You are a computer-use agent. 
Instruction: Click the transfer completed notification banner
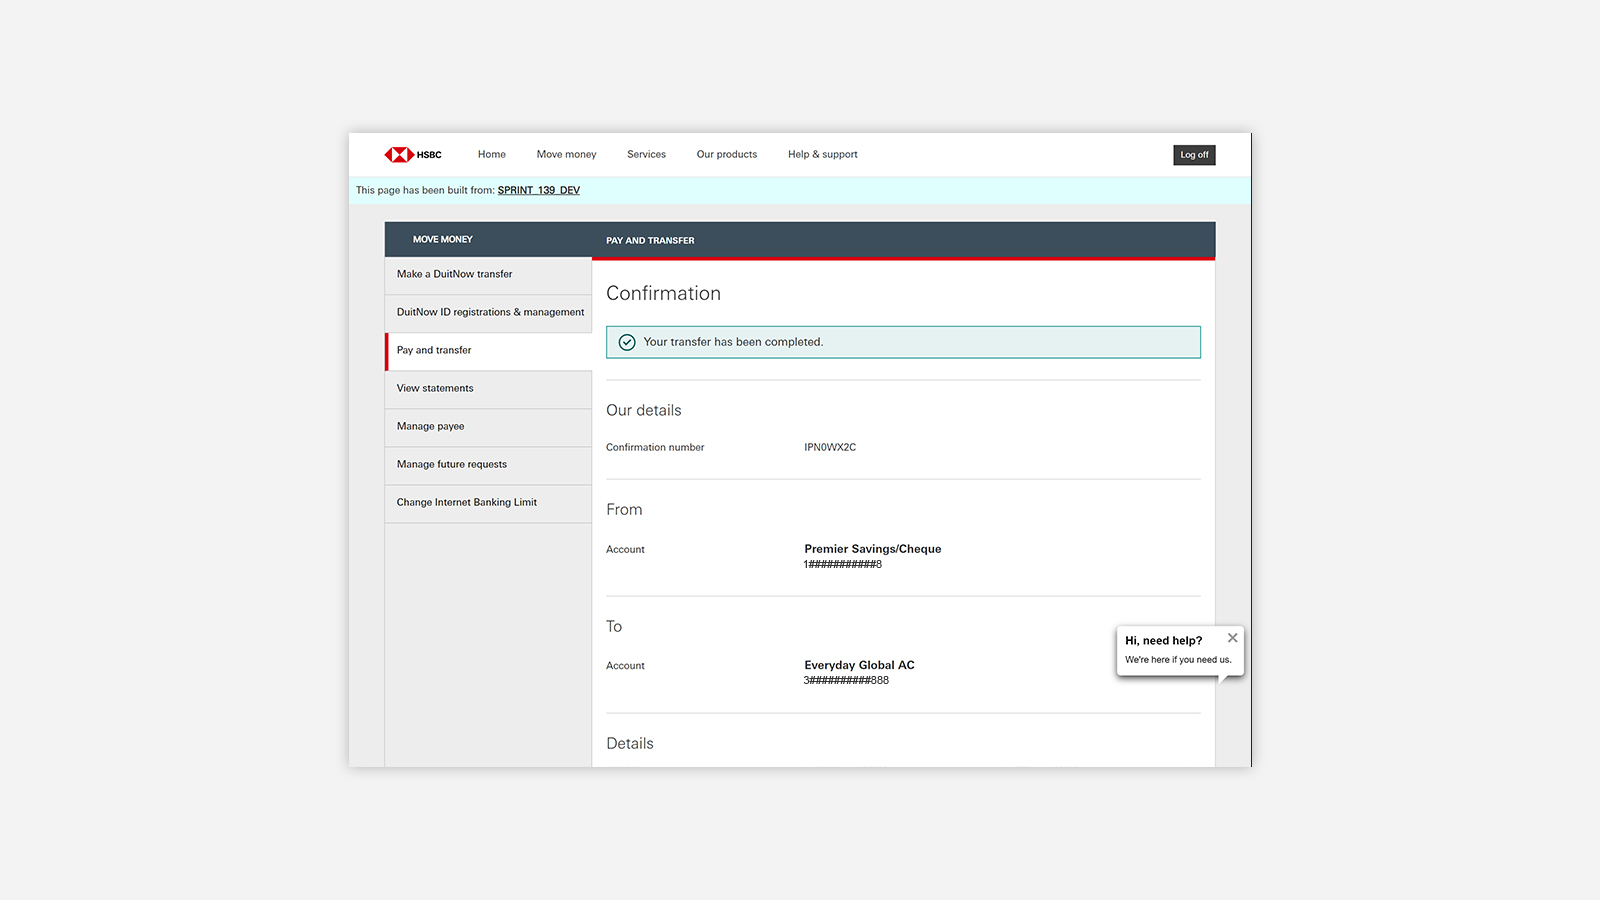point(902,342)
